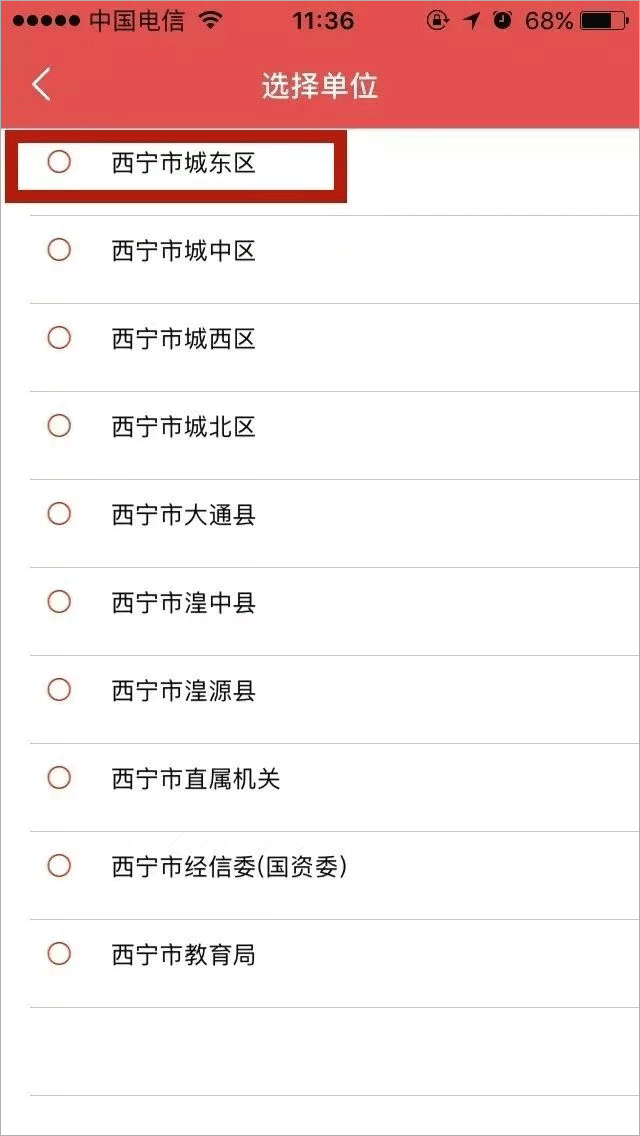Choose the 西宁市城西区 radio option
The image size is (640, 1136).
pos(59,338)
